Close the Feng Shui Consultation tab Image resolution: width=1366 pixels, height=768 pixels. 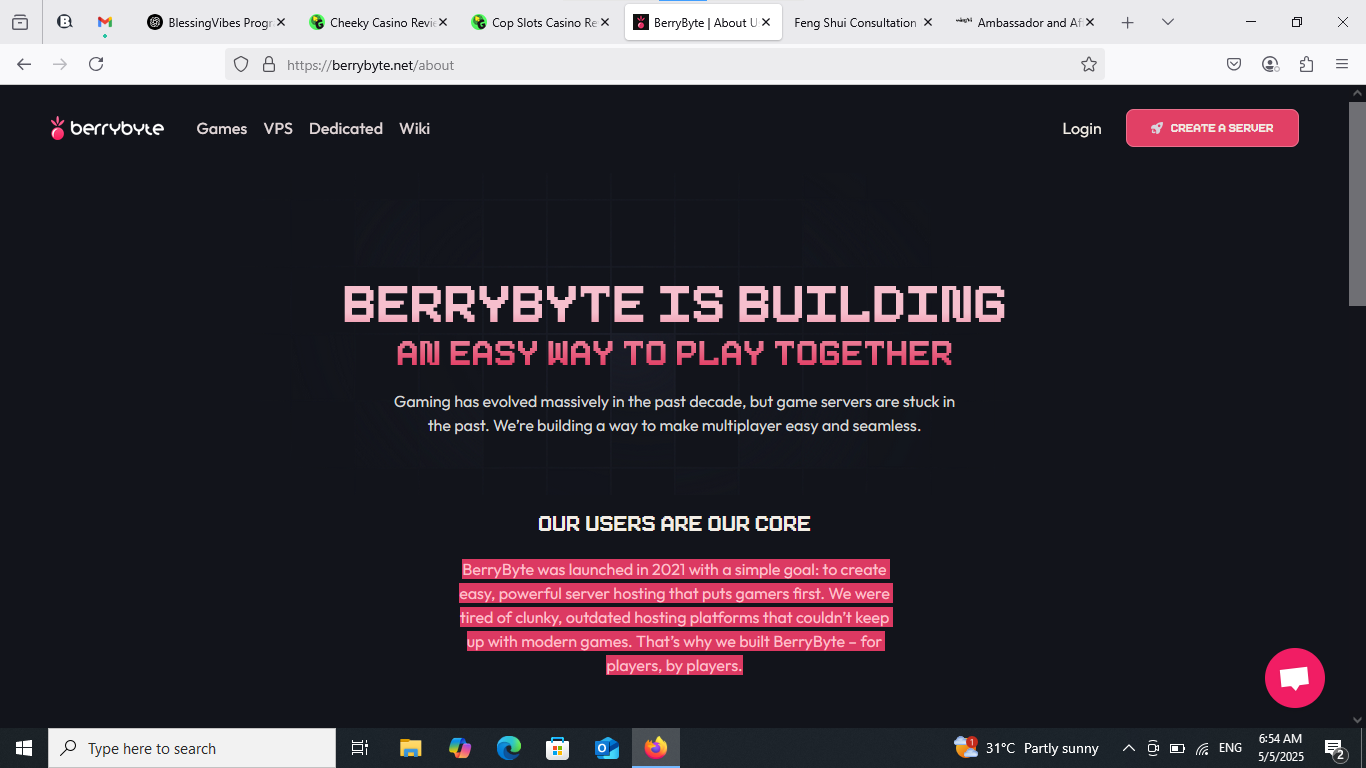coord(928,22)
